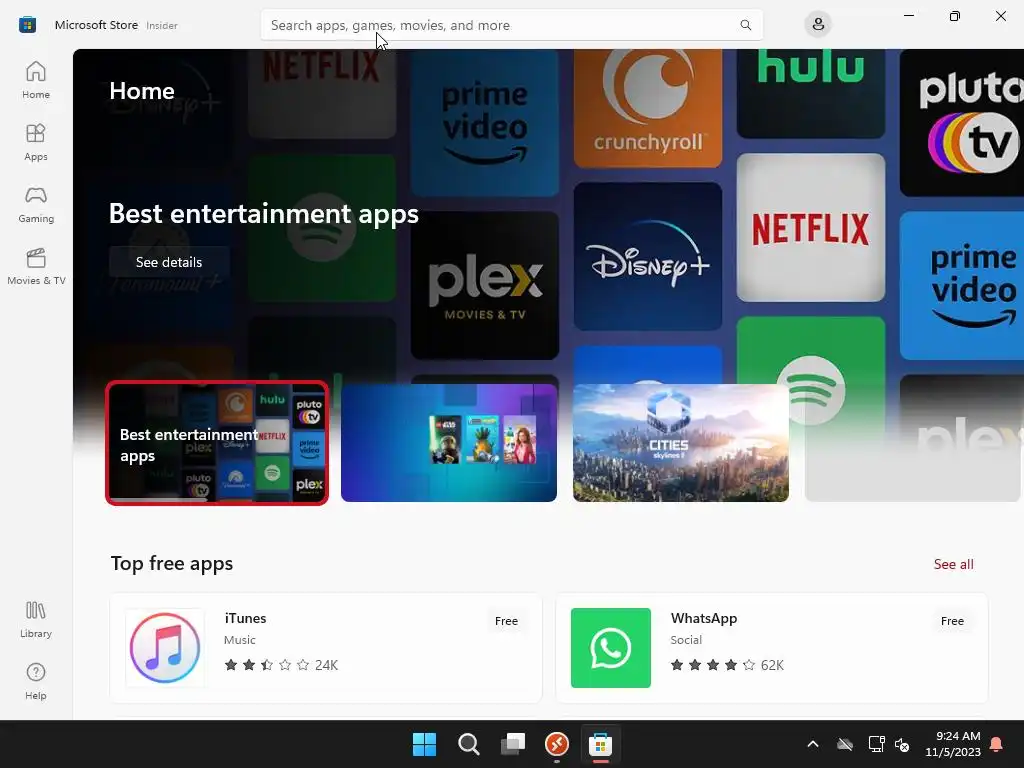Open Task View on the taskbar
Screen dimensions: 1024x768
pos(513,744)
